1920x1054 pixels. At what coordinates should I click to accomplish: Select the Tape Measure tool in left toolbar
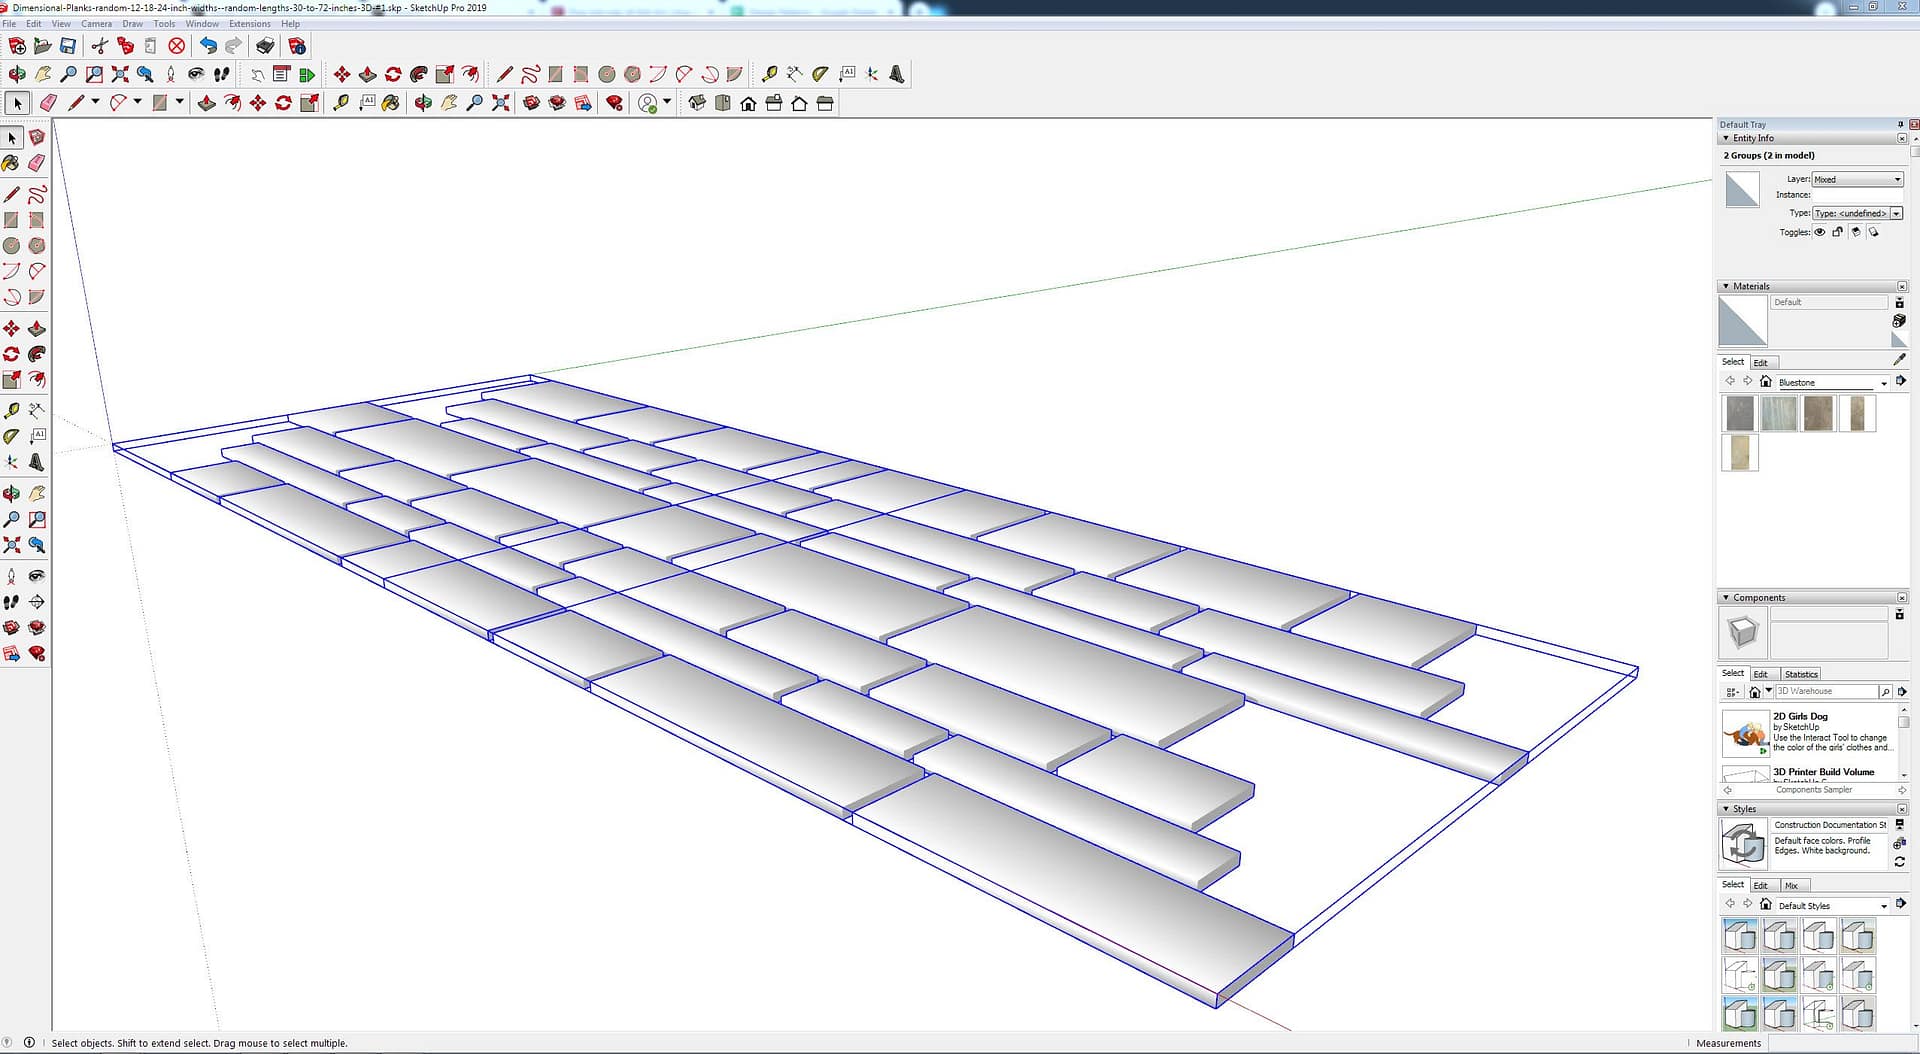coord(12,411)
